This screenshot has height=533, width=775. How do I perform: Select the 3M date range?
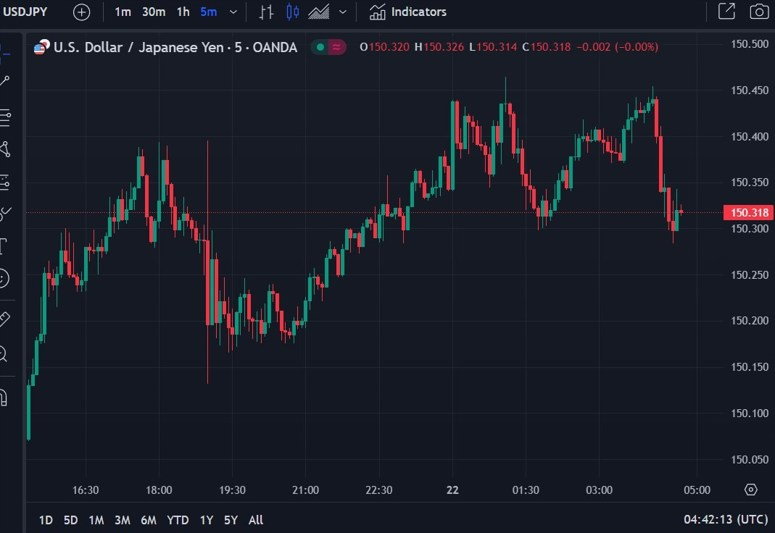pos(122,520)
